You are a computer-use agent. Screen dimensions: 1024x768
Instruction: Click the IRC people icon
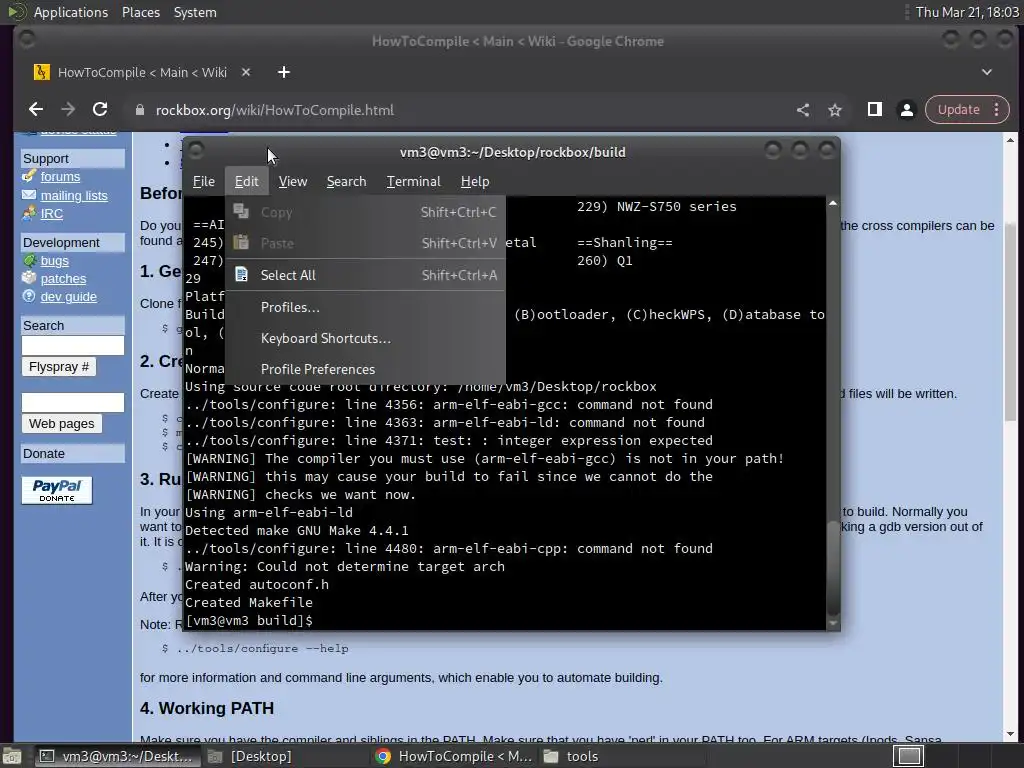tap(29, 212)
